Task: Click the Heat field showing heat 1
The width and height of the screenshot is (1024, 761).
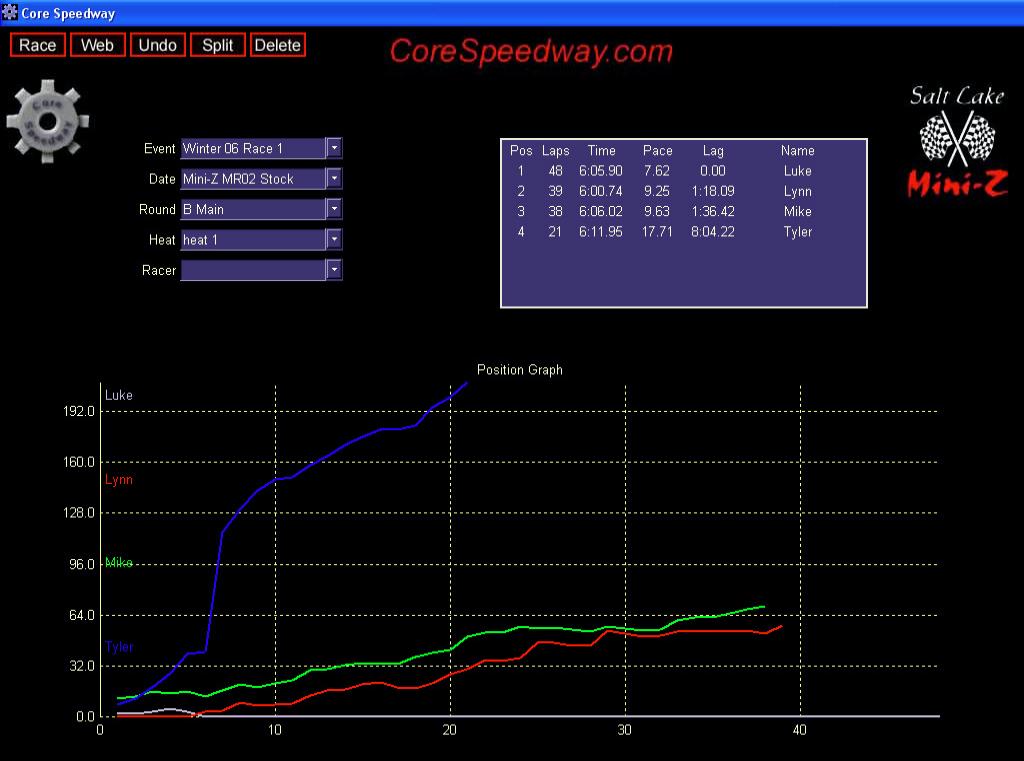Action: [253, 239]
